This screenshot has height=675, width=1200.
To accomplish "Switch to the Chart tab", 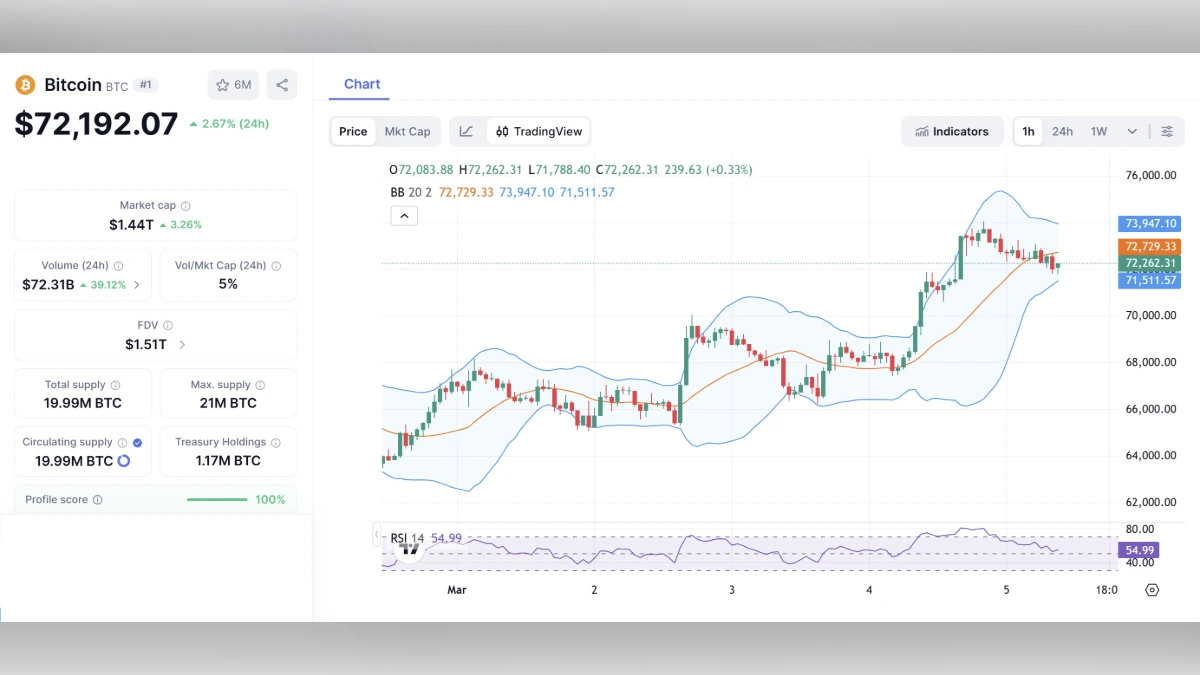I will (x=361, y=84).
